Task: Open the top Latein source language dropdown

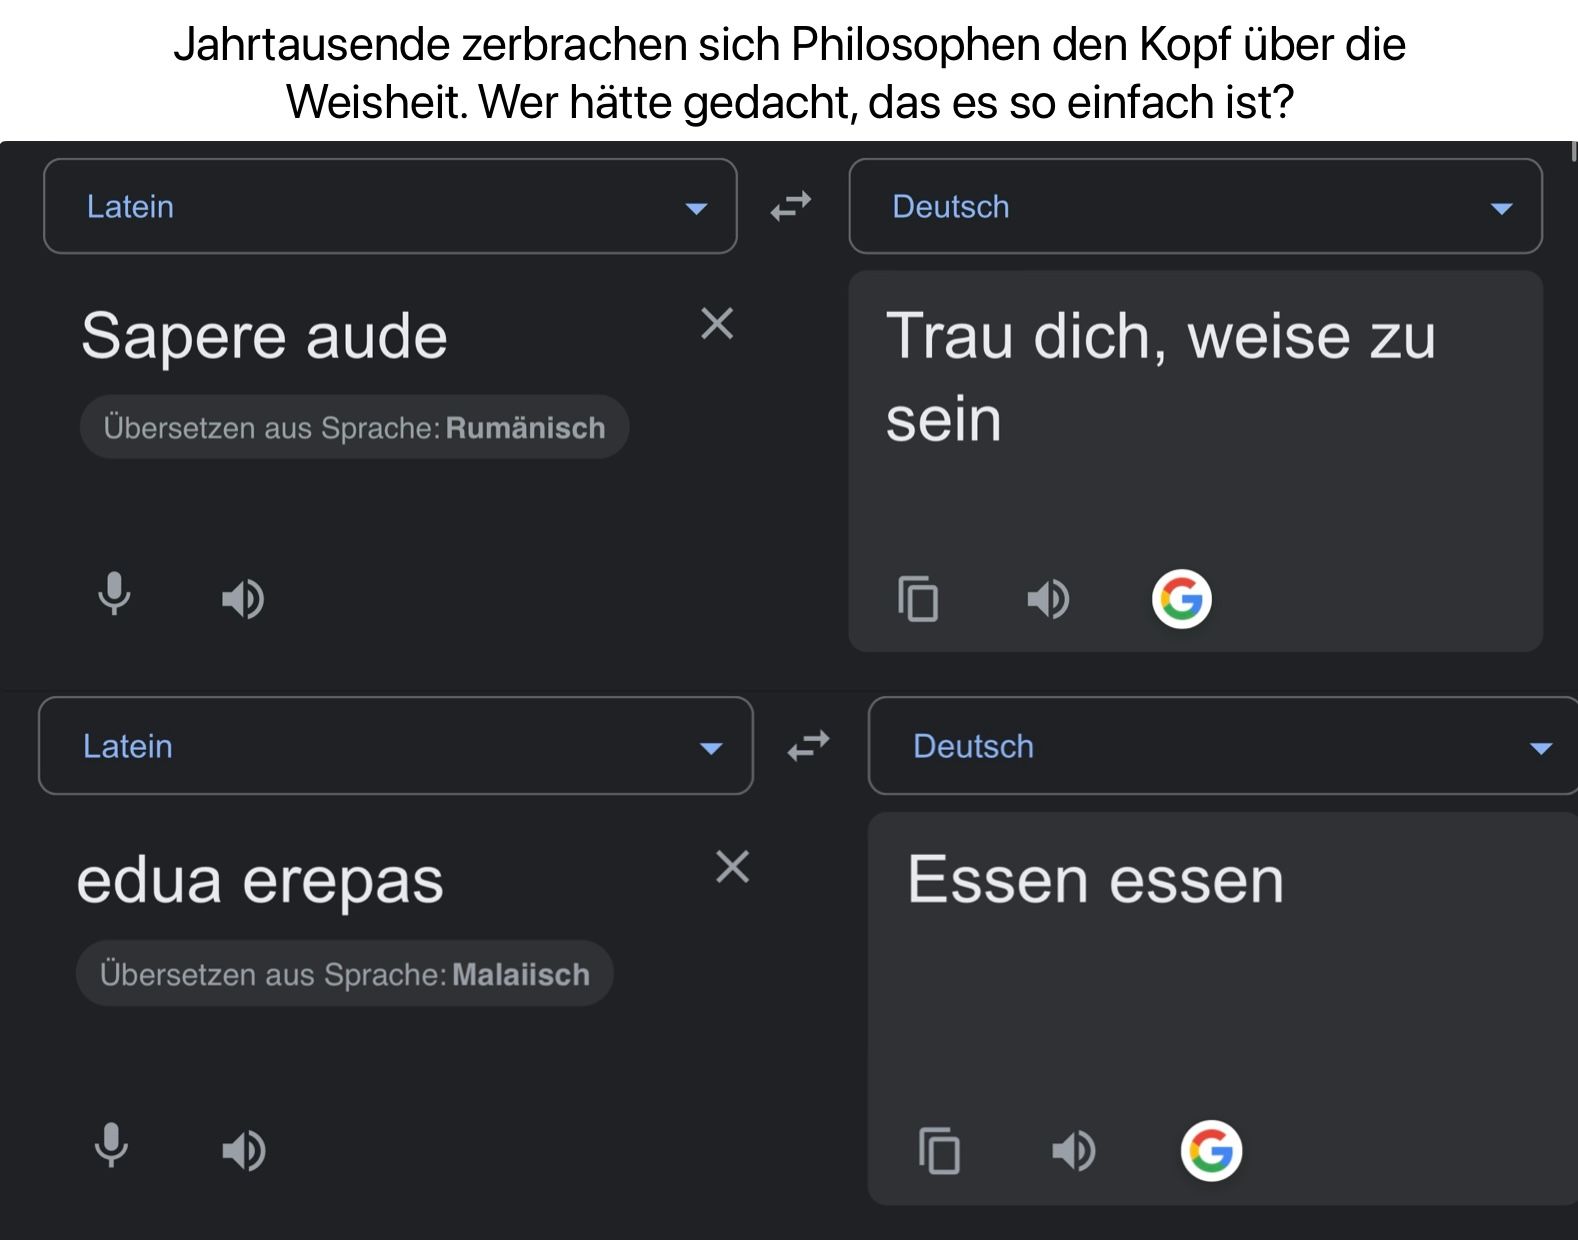Action: click(390, 207)
